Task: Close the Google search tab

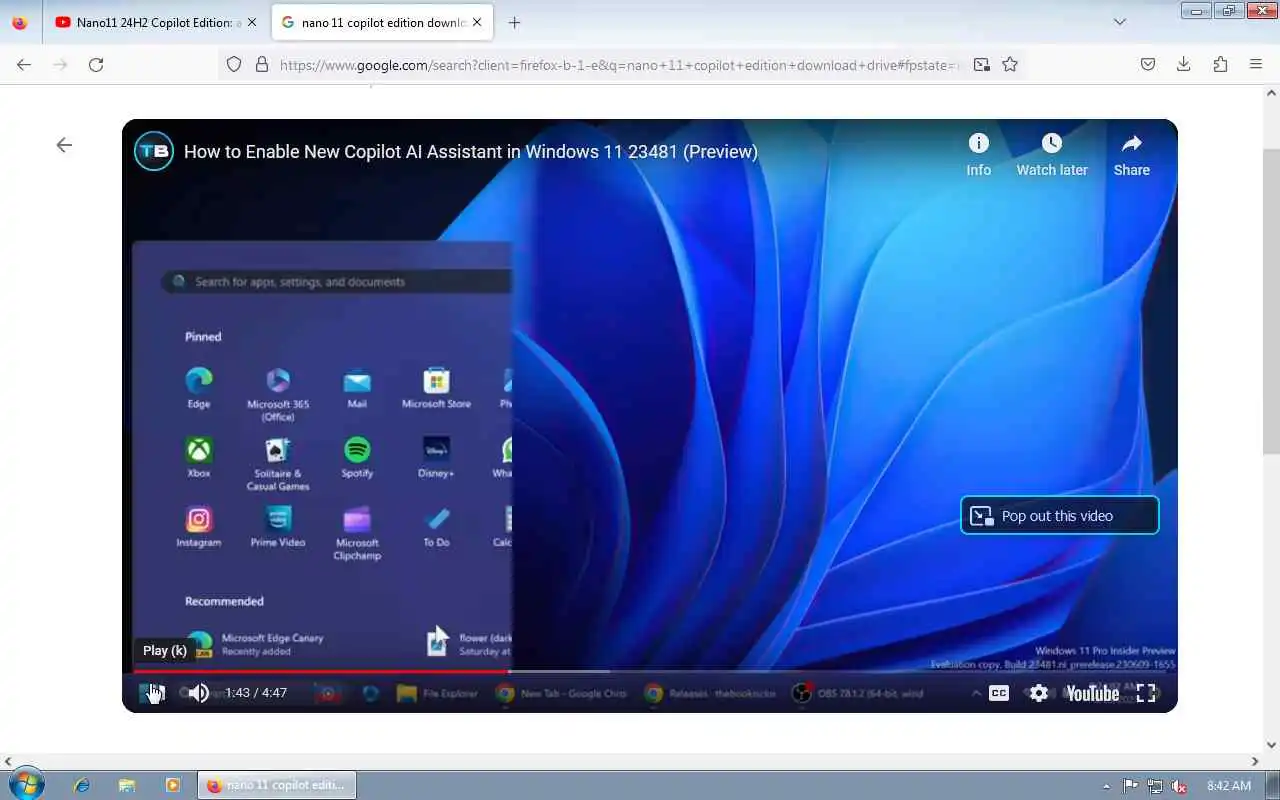Action: [x=475, y=22]
